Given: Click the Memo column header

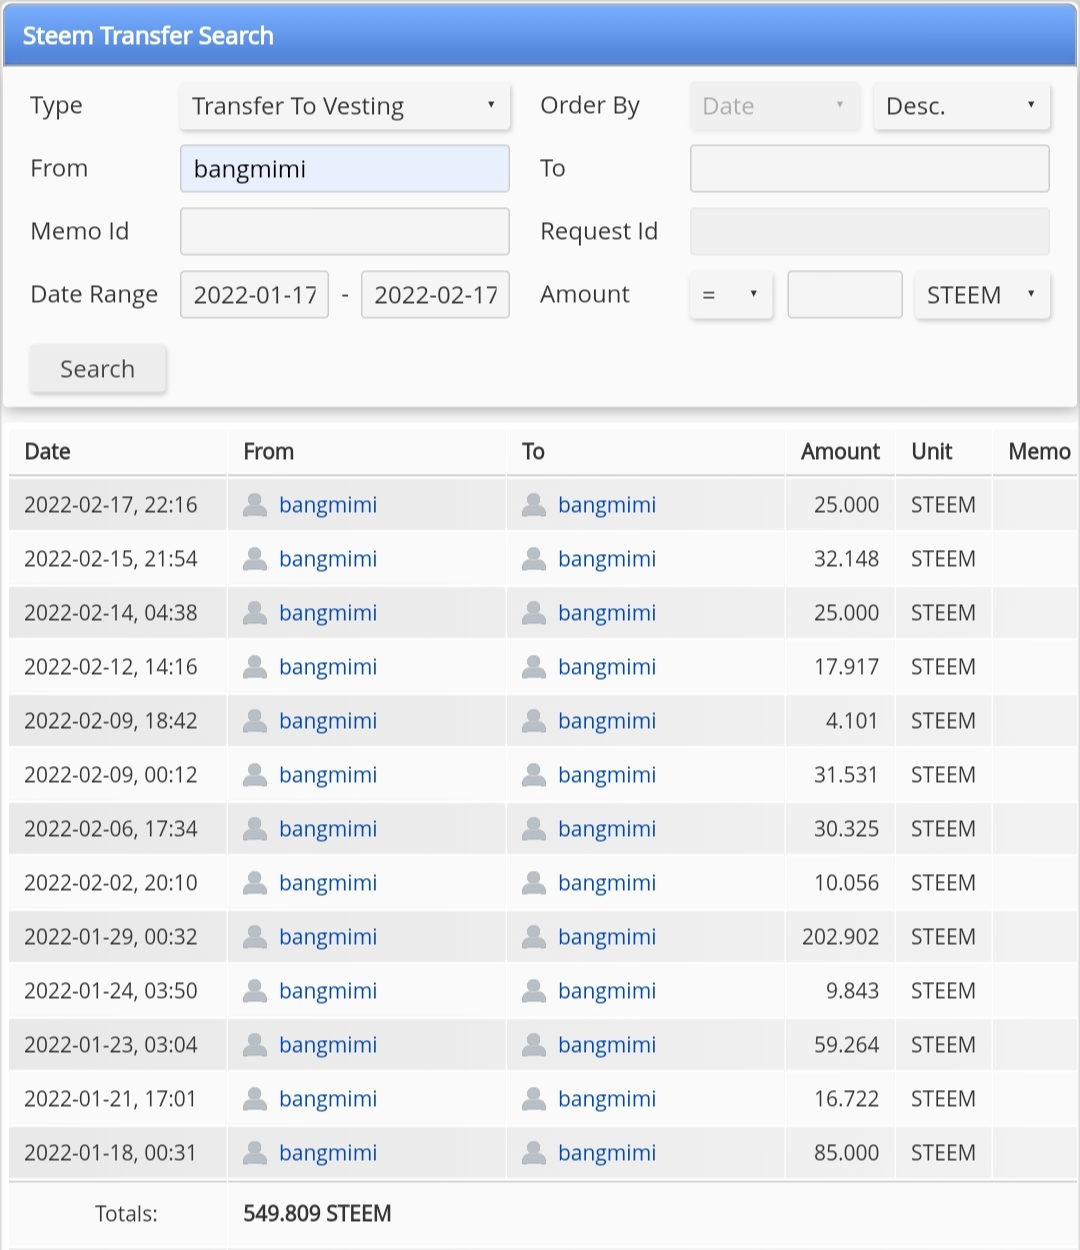Looking at the screenshot, I should 1039,452.
